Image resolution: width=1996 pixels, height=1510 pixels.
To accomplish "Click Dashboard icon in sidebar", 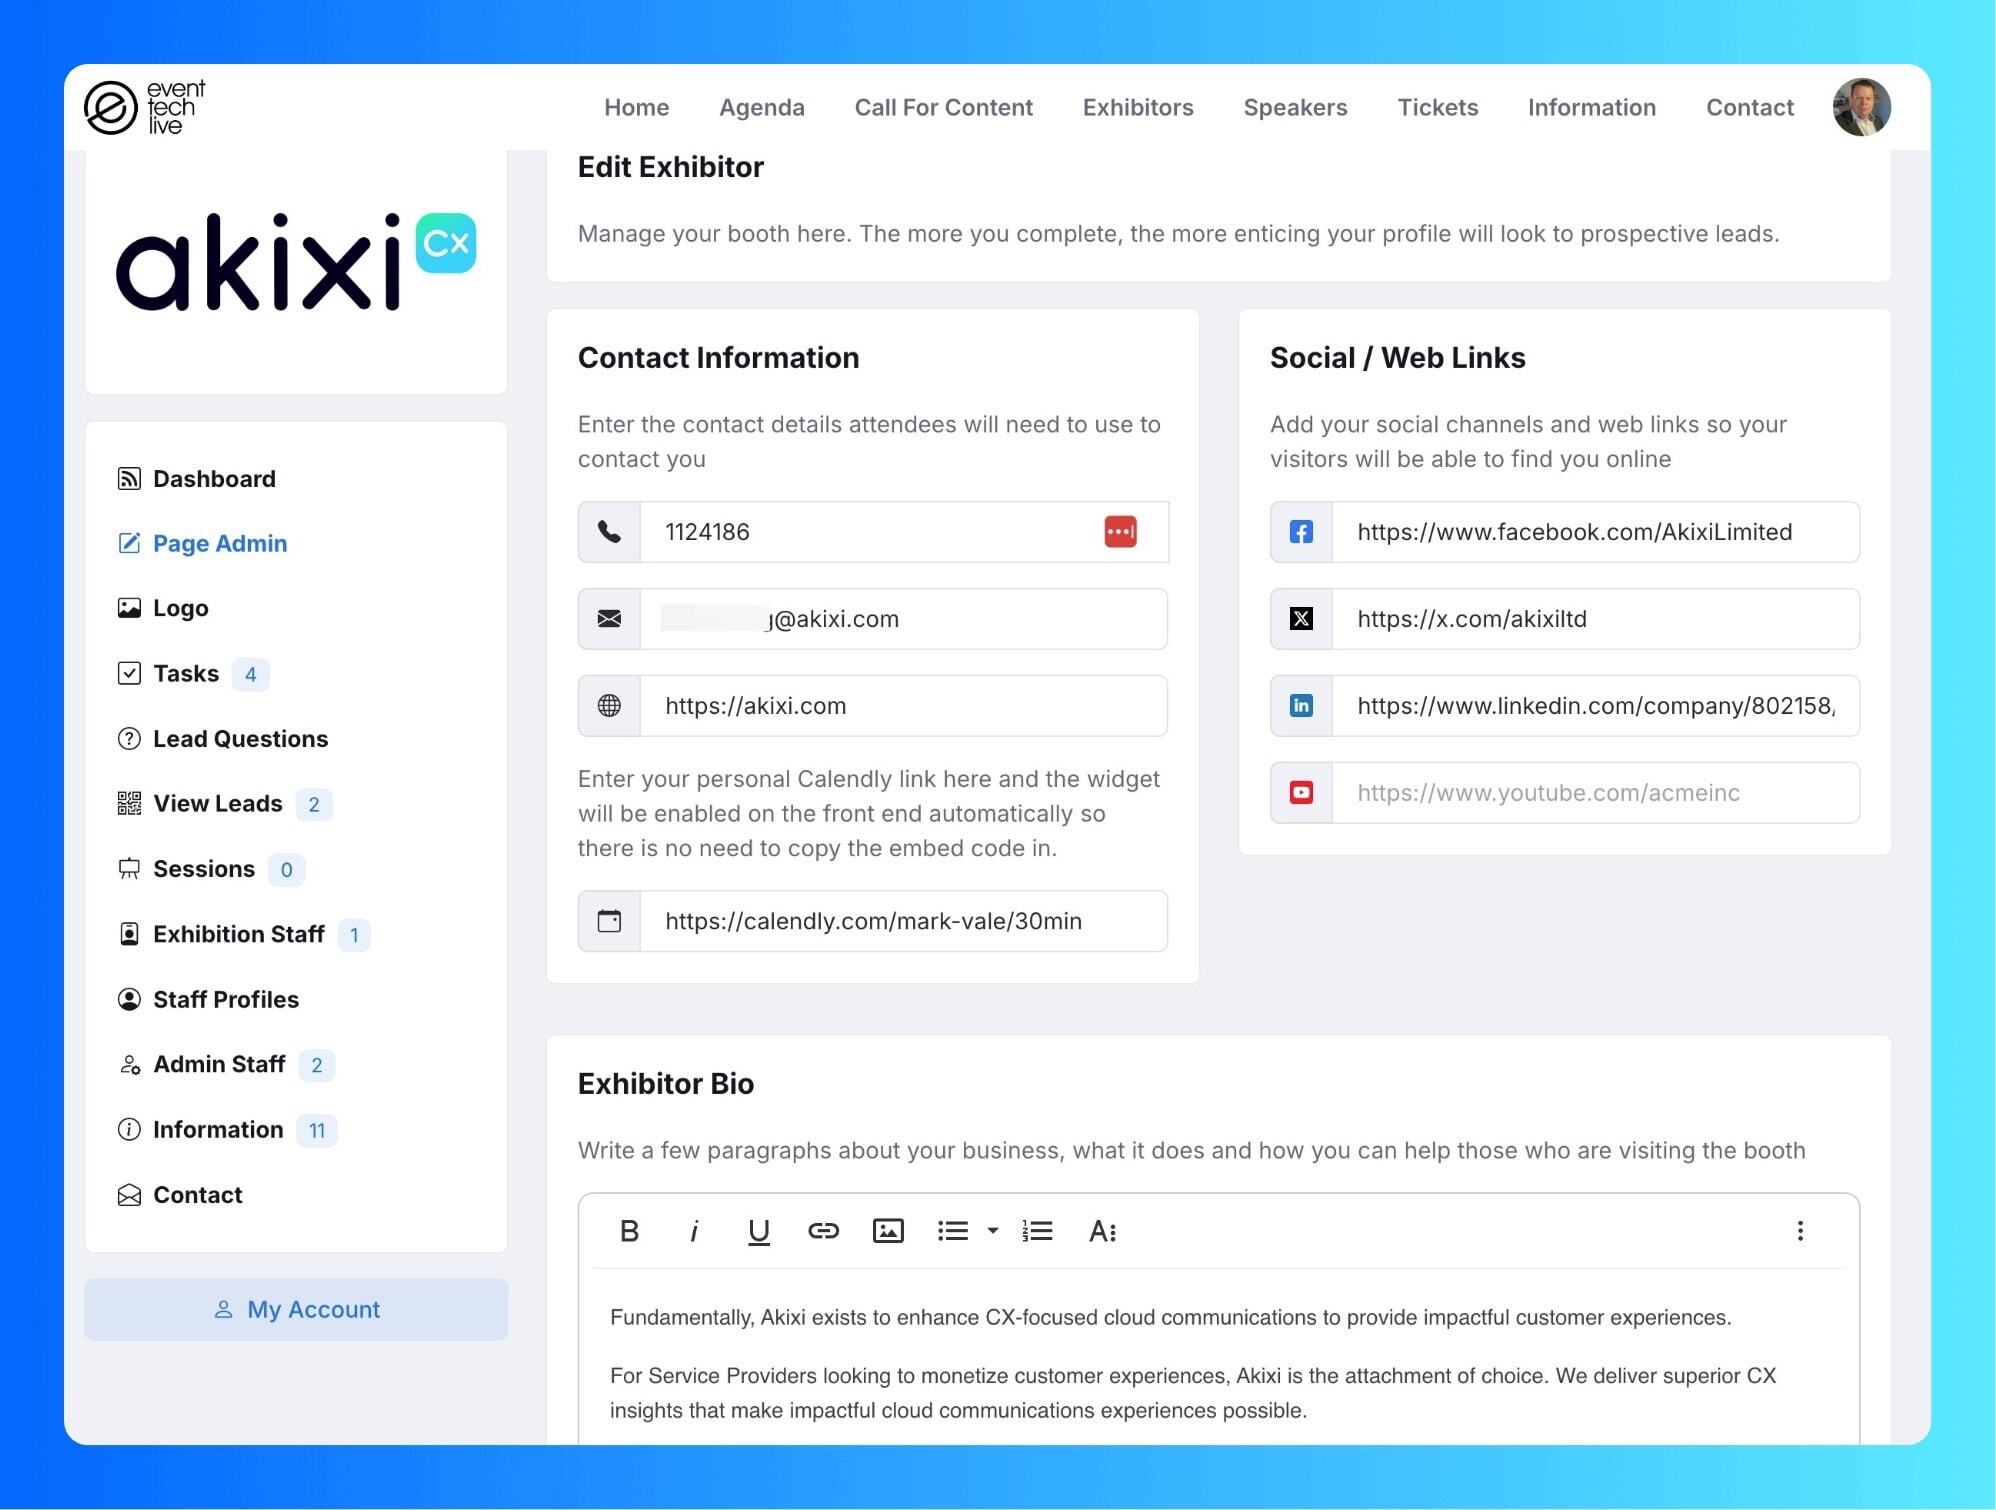I will 128,479.
